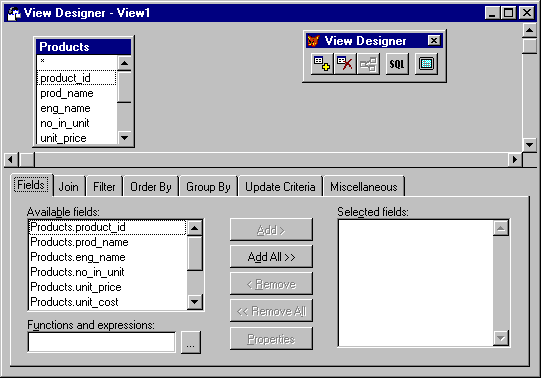Select product_id in the Products table
Screen dimensions: 541x378
(77, 78)
